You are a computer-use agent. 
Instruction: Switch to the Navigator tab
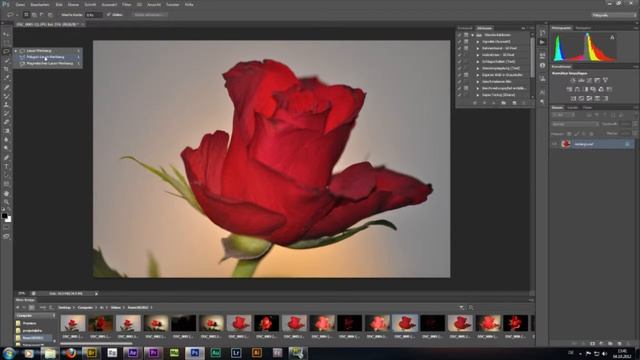coord(583,28)
